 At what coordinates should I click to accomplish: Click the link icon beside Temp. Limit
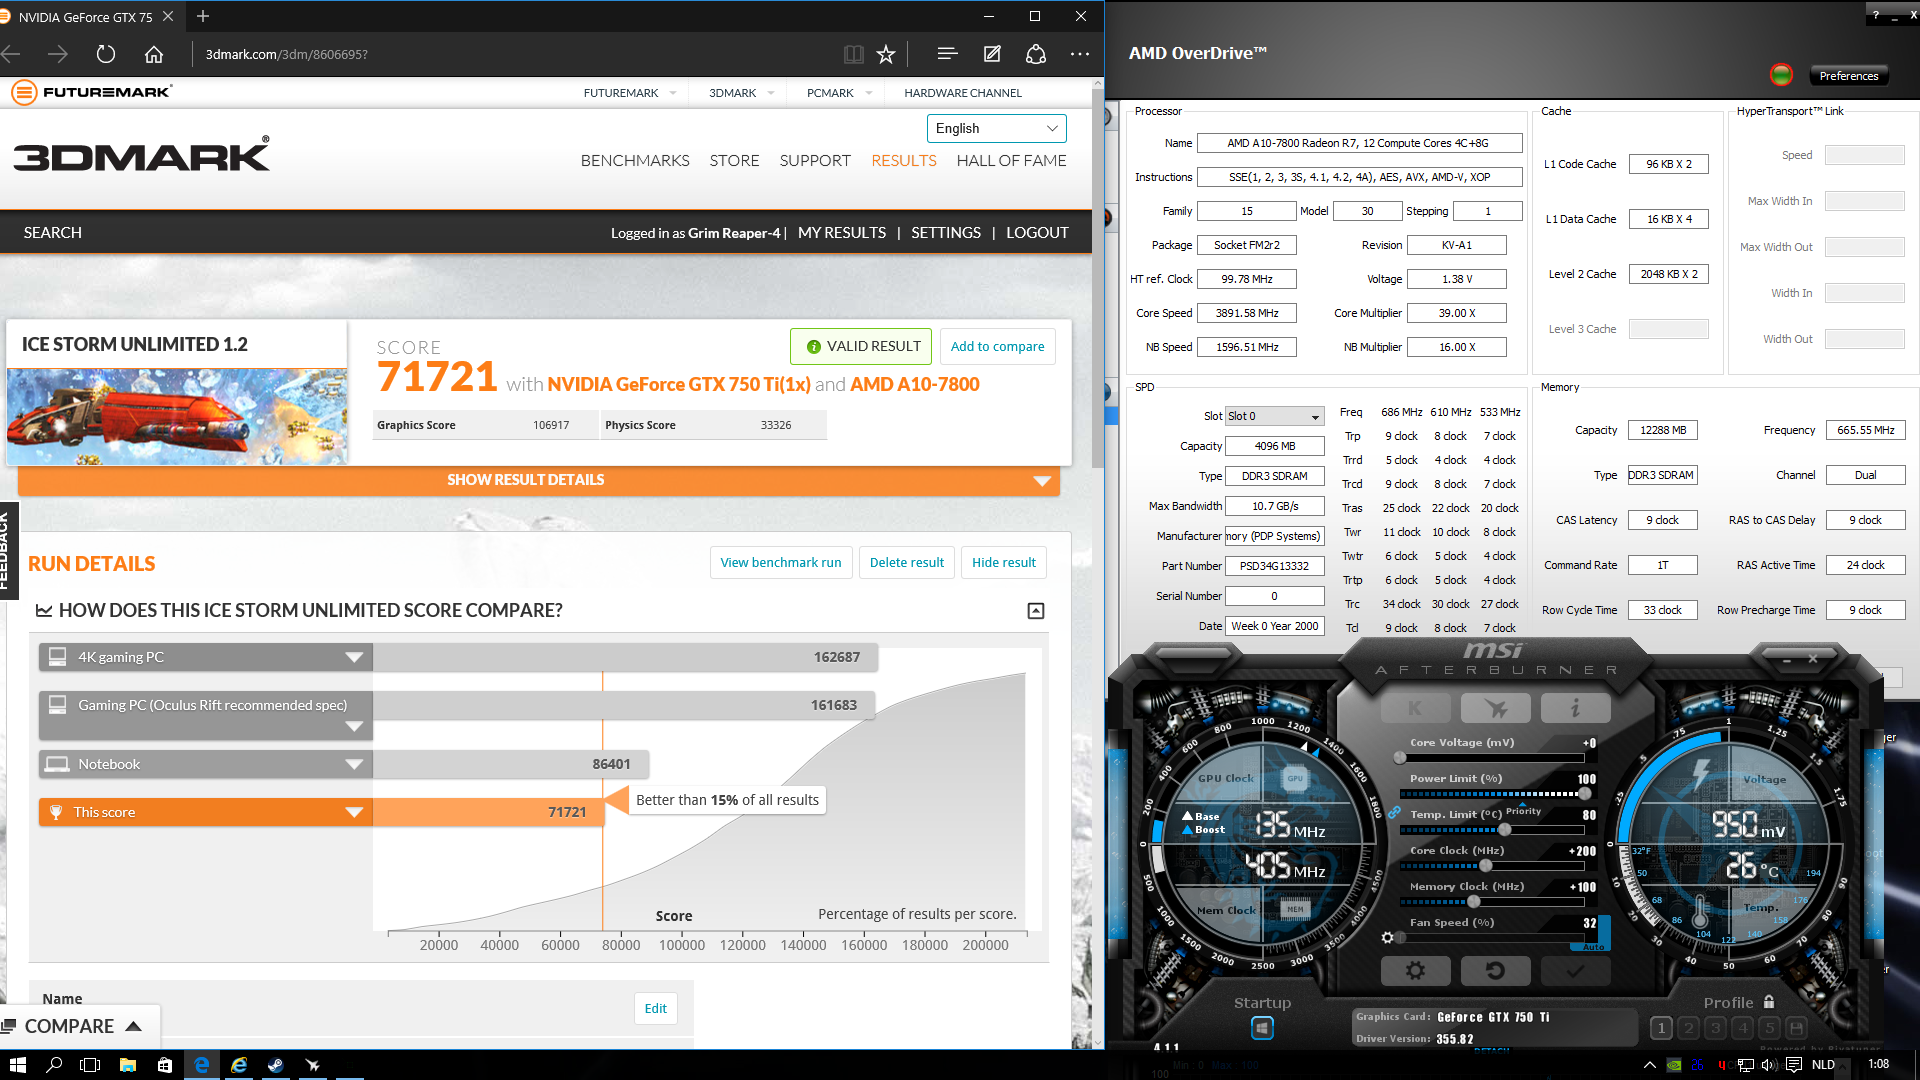(x=1394, y=813)
